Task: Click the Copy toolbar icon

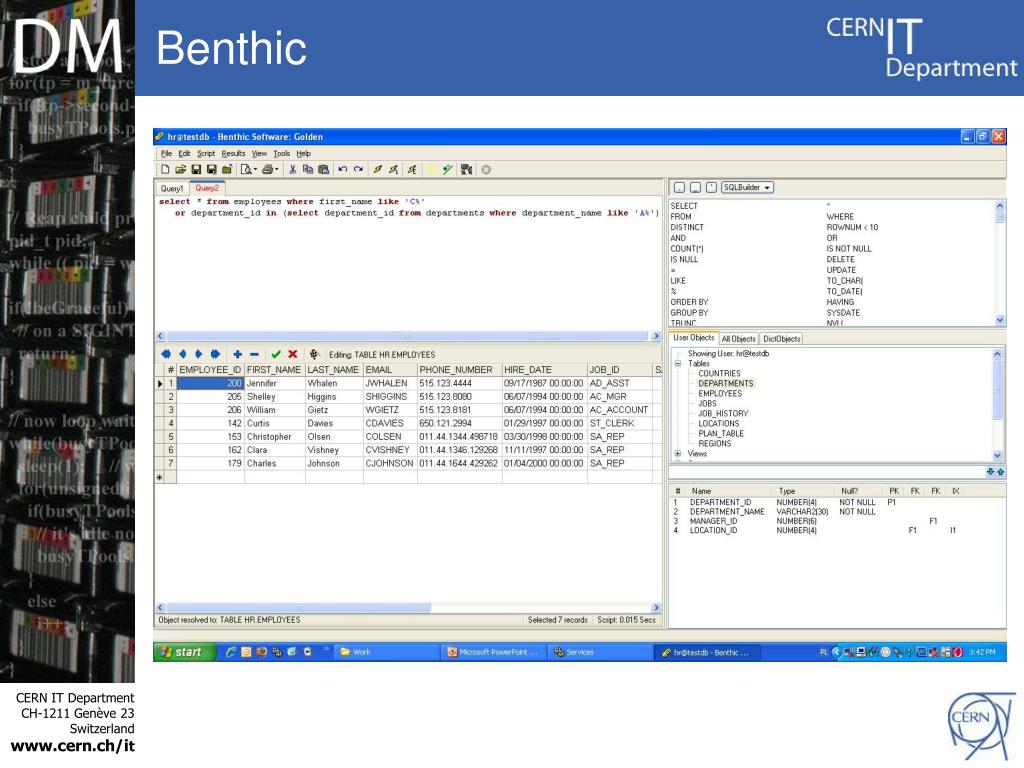Action: coord(308,170)
